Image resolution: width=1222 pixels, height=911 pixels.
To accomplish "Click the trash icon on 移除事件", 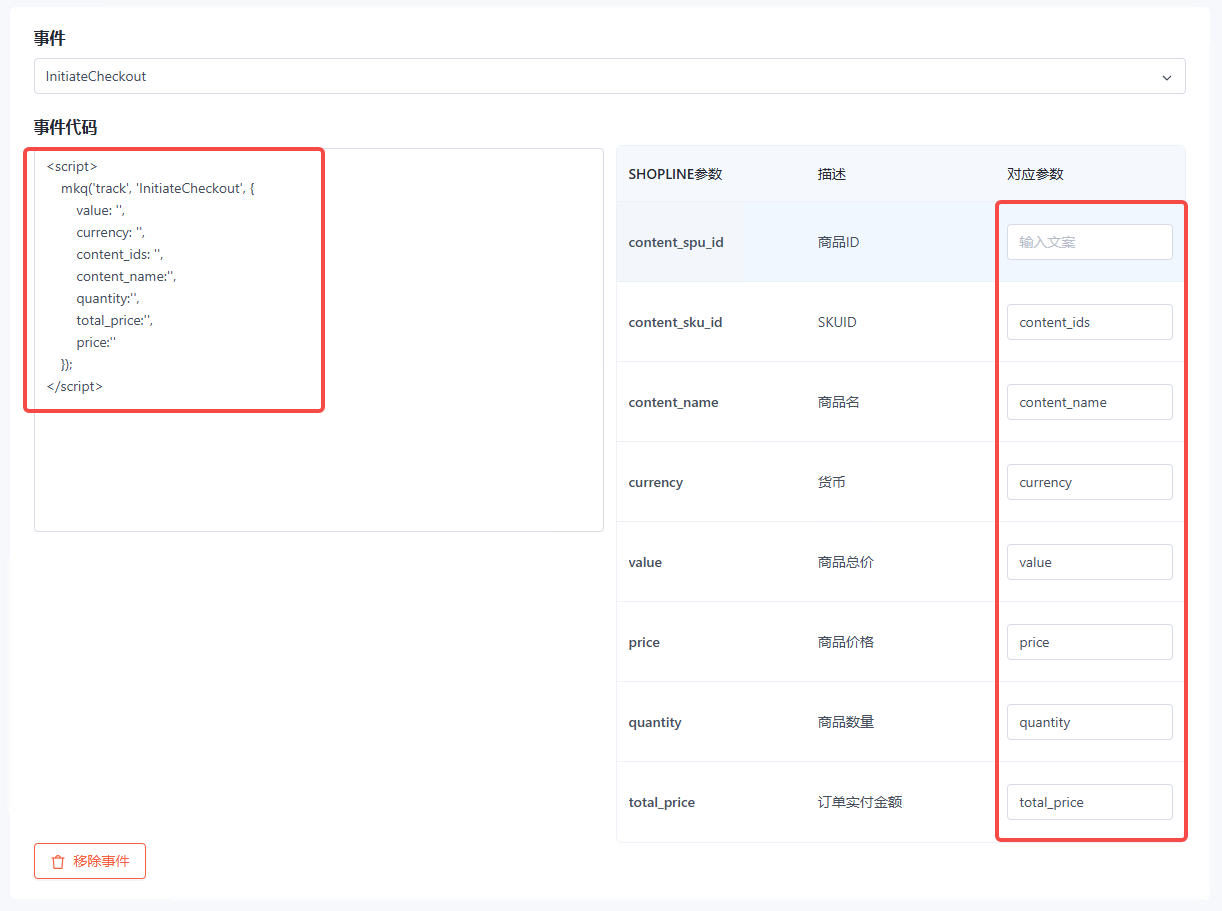I will (58, 861).
